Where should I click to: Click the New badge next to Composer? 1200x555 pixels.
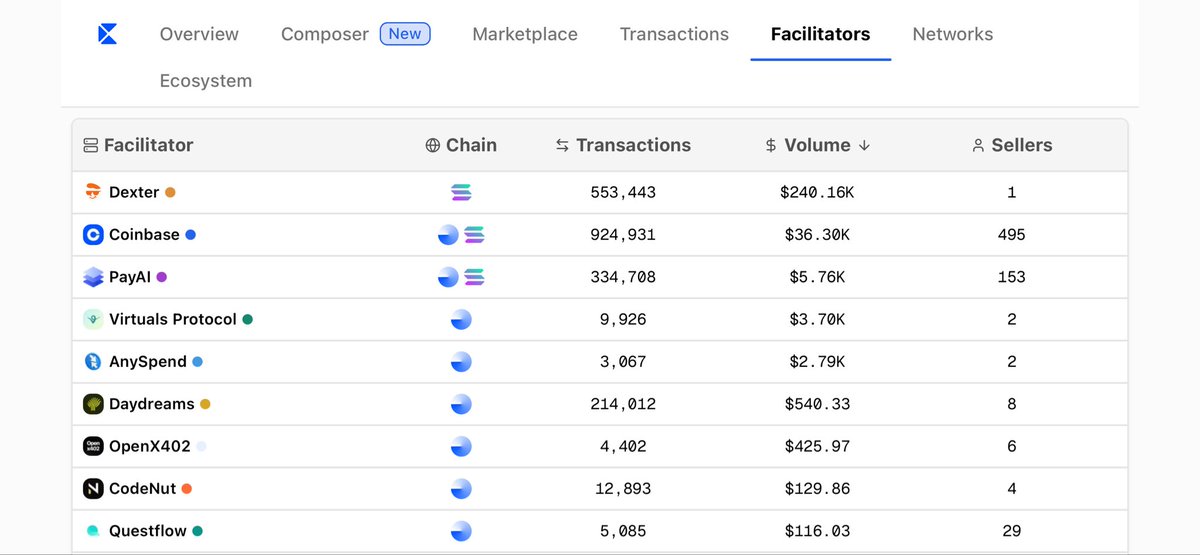405,34
